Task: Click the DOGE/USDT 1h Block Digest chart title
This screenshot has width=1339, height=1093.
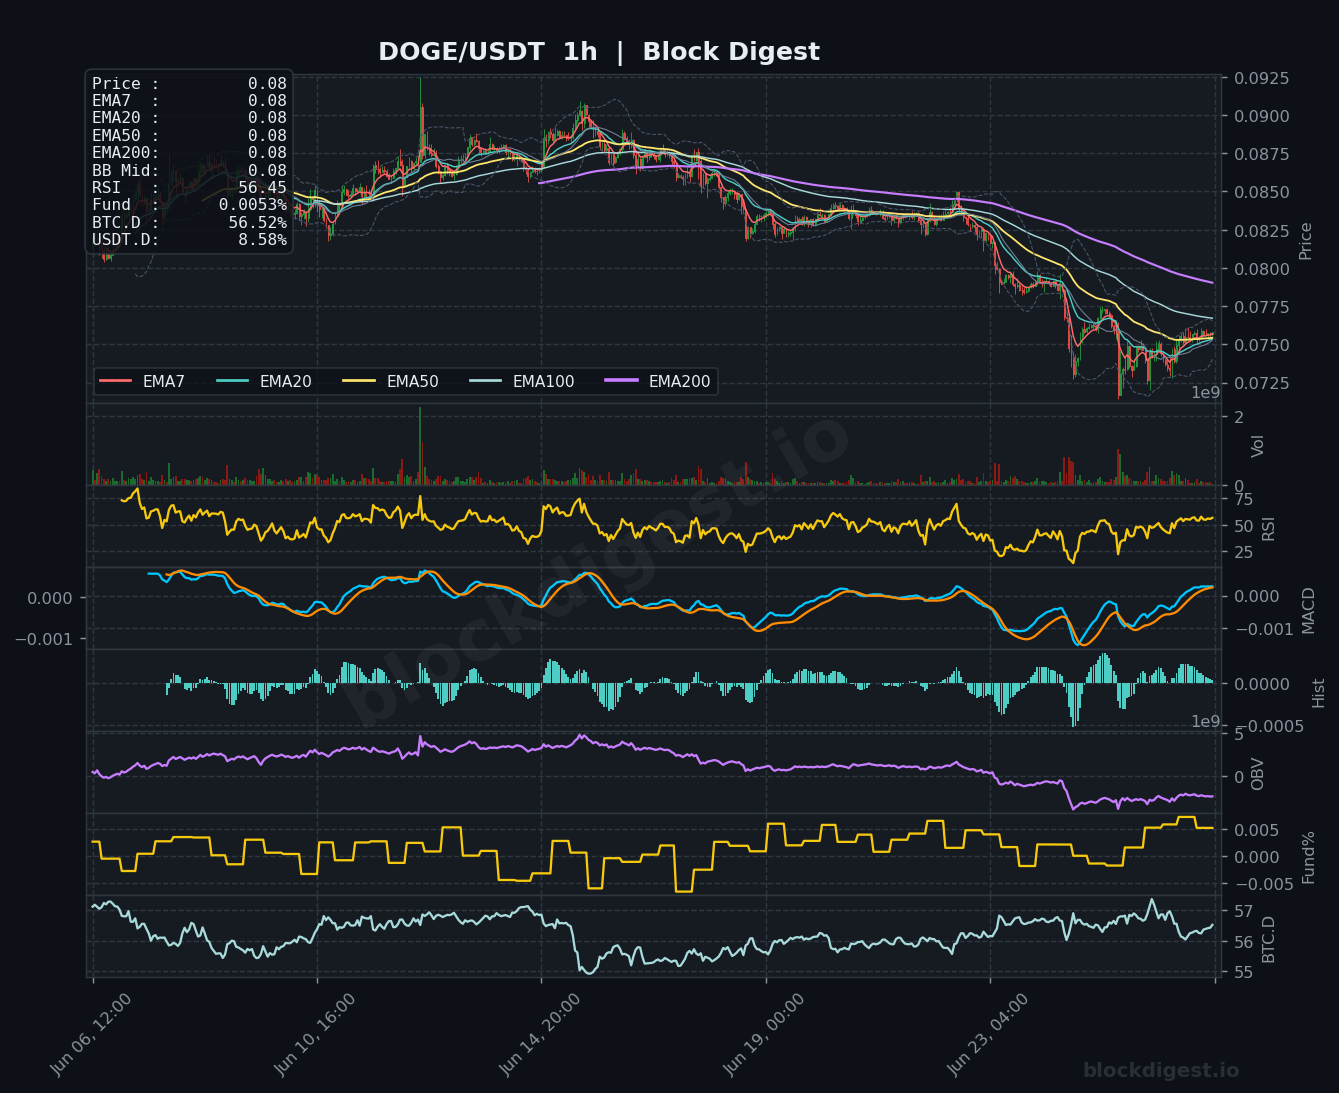Action: coord(599,52)
